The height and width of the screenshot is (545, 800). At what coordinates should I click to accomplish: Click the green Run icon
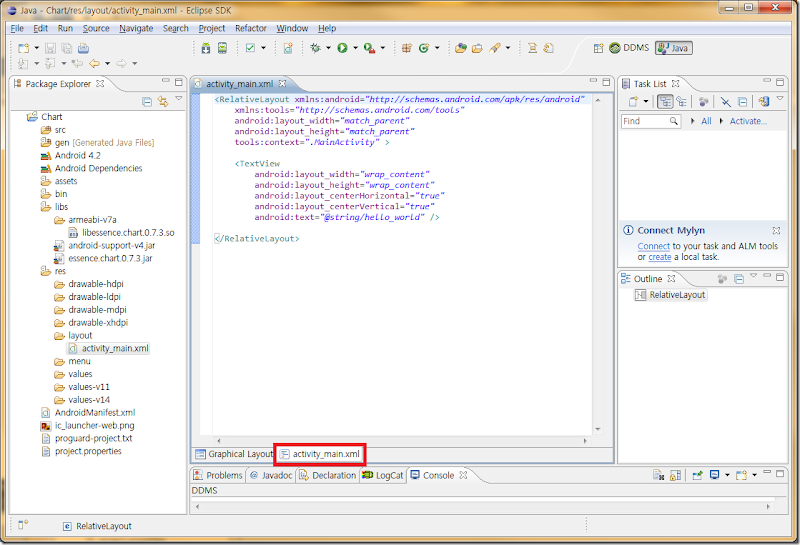(342, 48)
